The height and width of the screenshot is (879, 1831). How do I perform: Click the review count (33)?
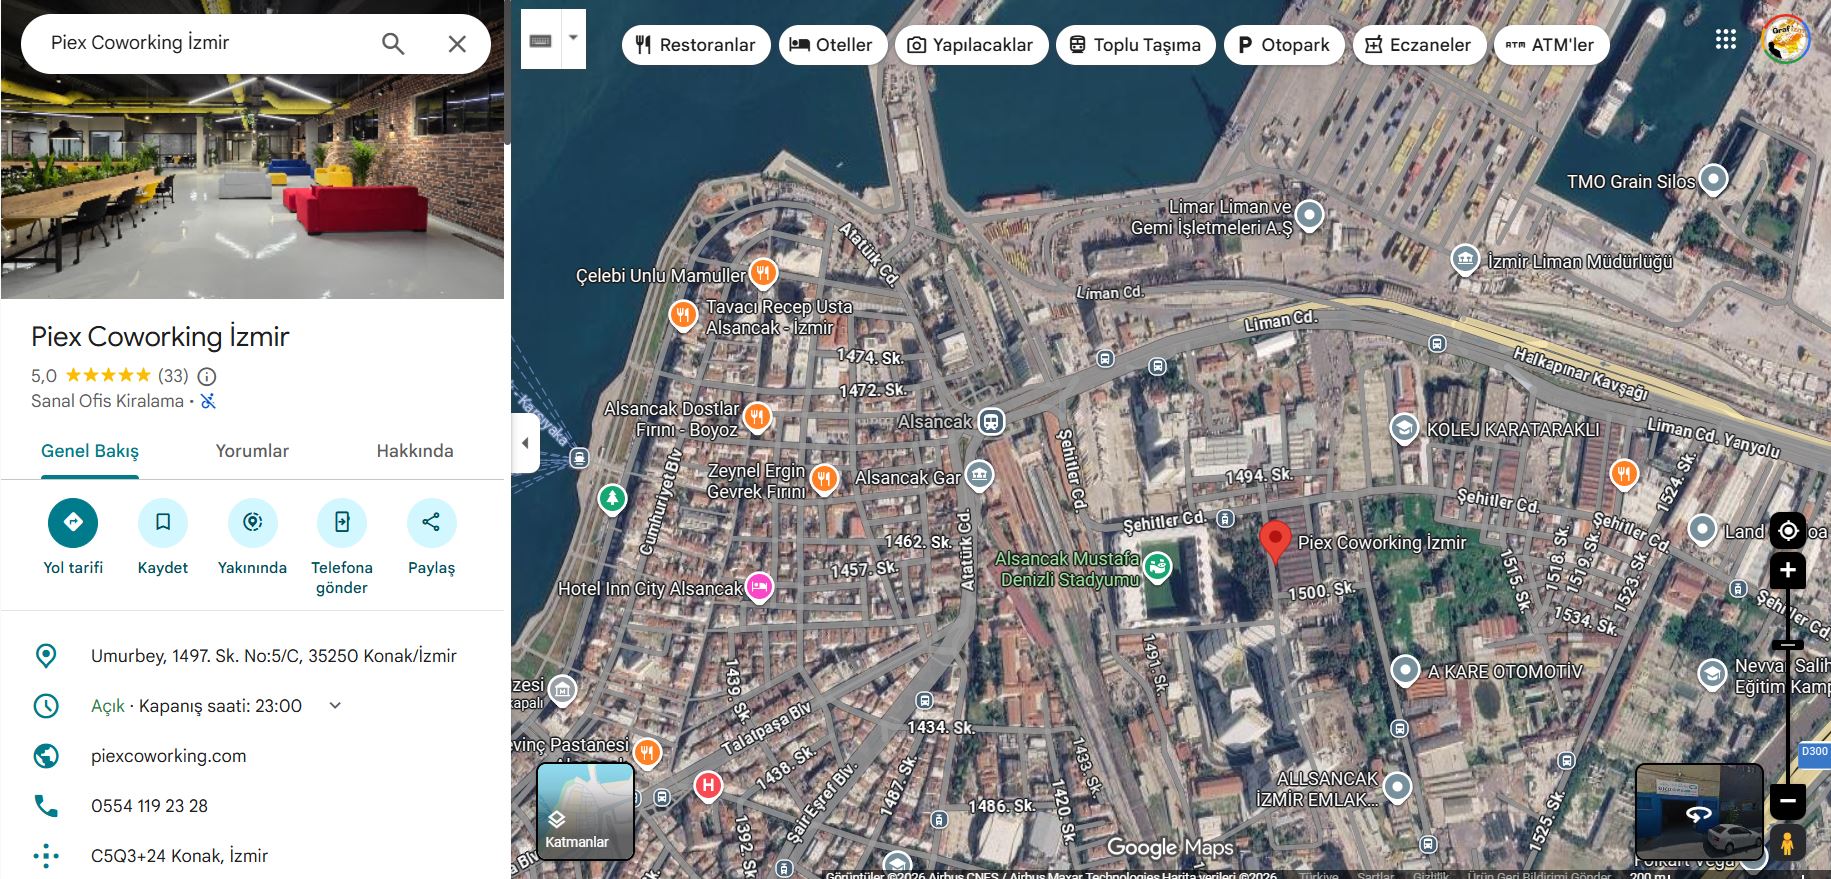(173, 377)
